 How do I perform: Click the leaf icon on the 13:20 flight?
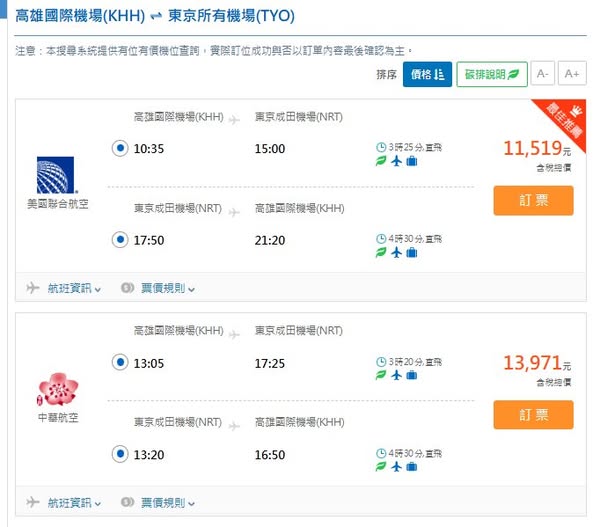[x=381, y=465]
